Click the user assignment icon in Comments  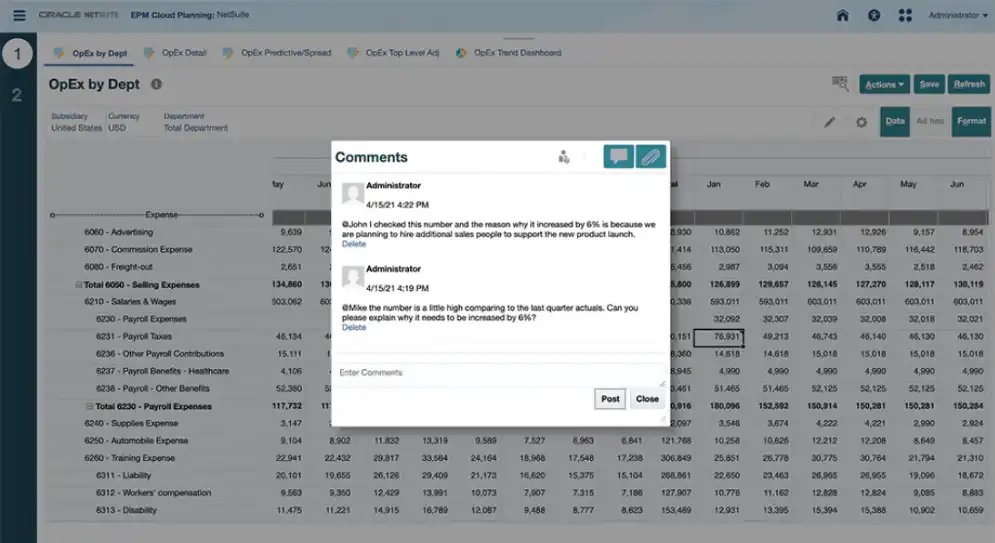click(x=563, y=157)
